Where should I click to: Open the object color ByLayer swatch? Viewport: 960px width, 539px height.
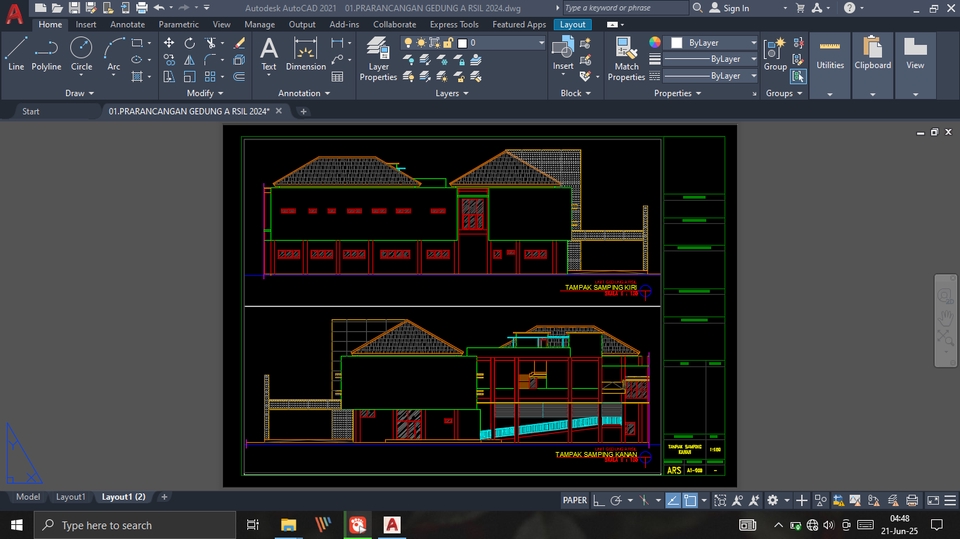(x=711, y=43)
